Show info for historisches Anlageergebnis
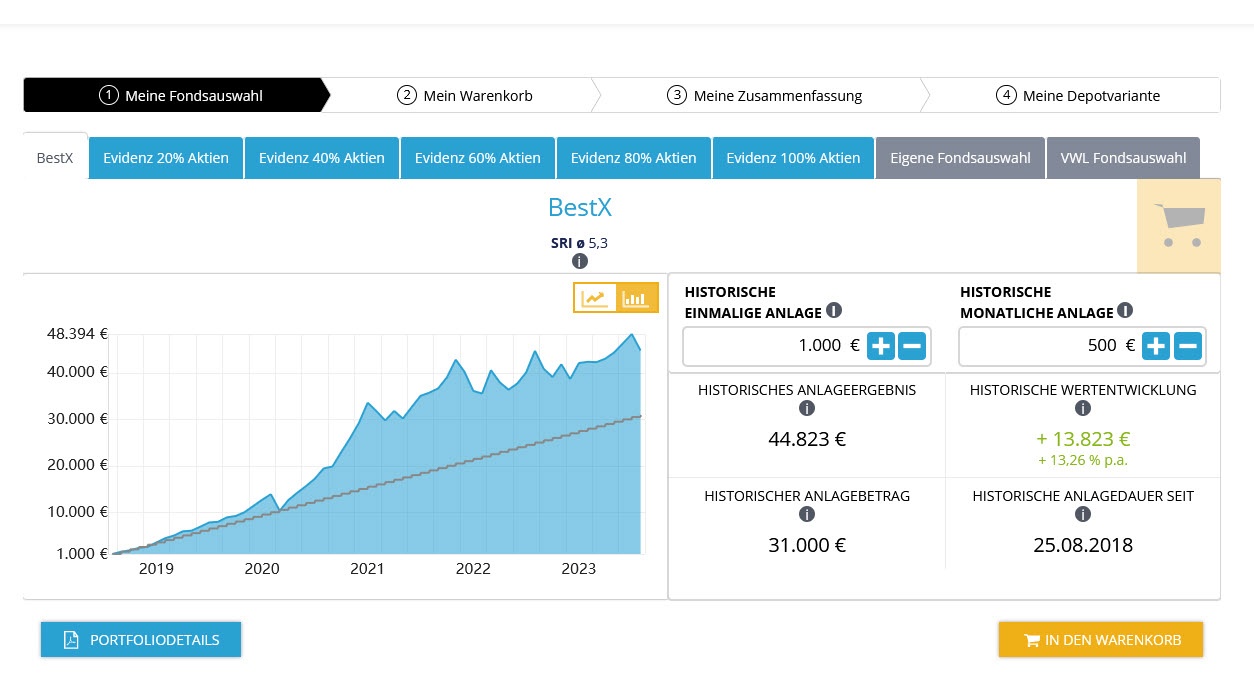Viewport: 1254px width, 678px height. (x=807, y=408)
